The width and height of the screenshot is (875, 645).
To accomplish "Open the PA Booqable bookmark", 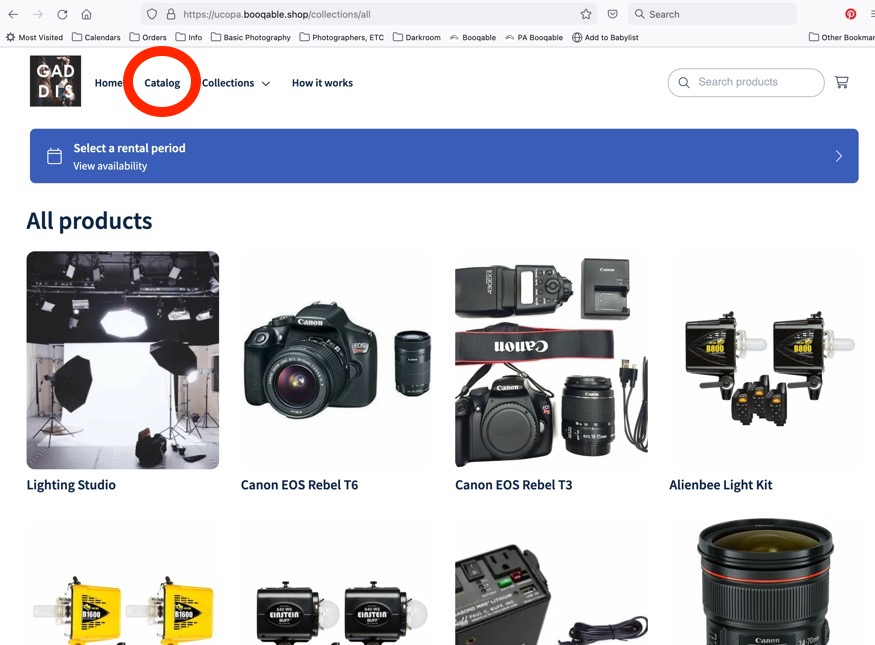I will (534, 37).
